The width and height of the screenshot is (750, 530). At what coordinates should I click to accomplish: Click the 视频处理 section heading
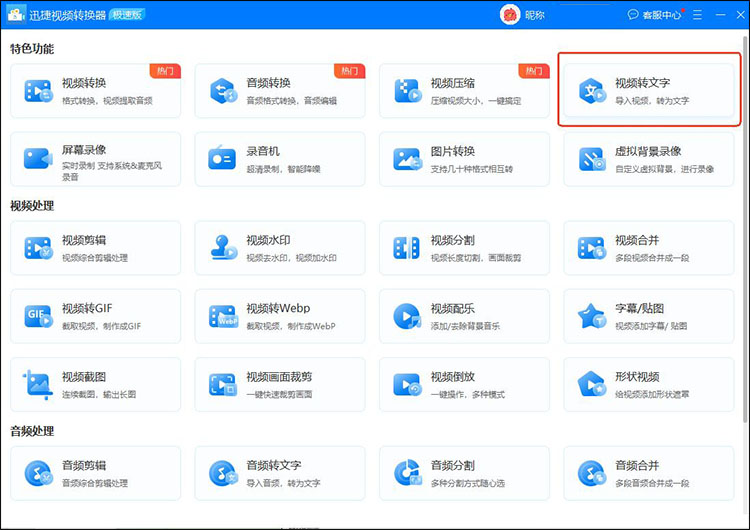click(32, 206)
